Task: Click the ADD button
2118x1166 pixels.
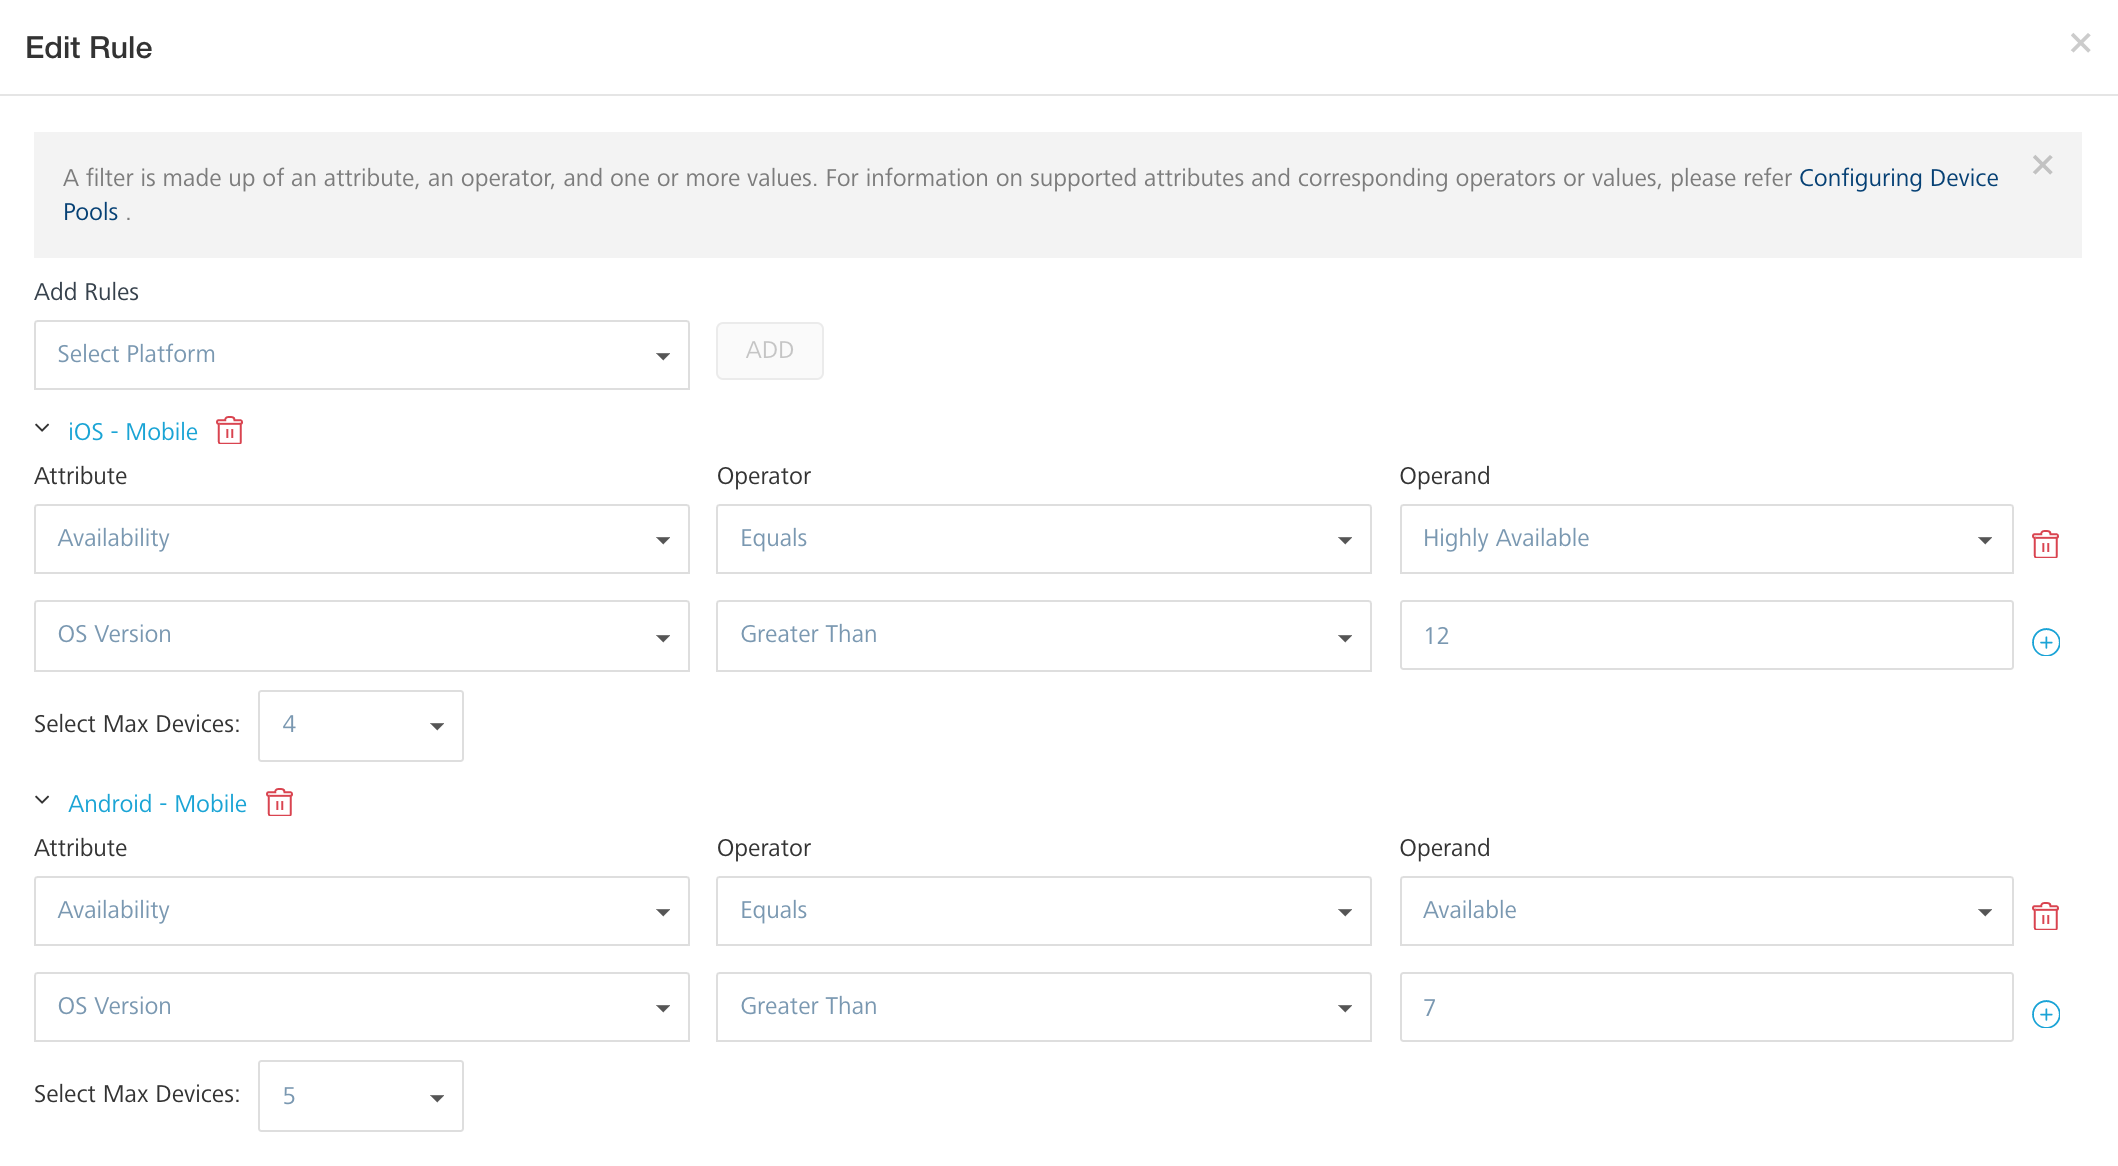Action: 769,351
